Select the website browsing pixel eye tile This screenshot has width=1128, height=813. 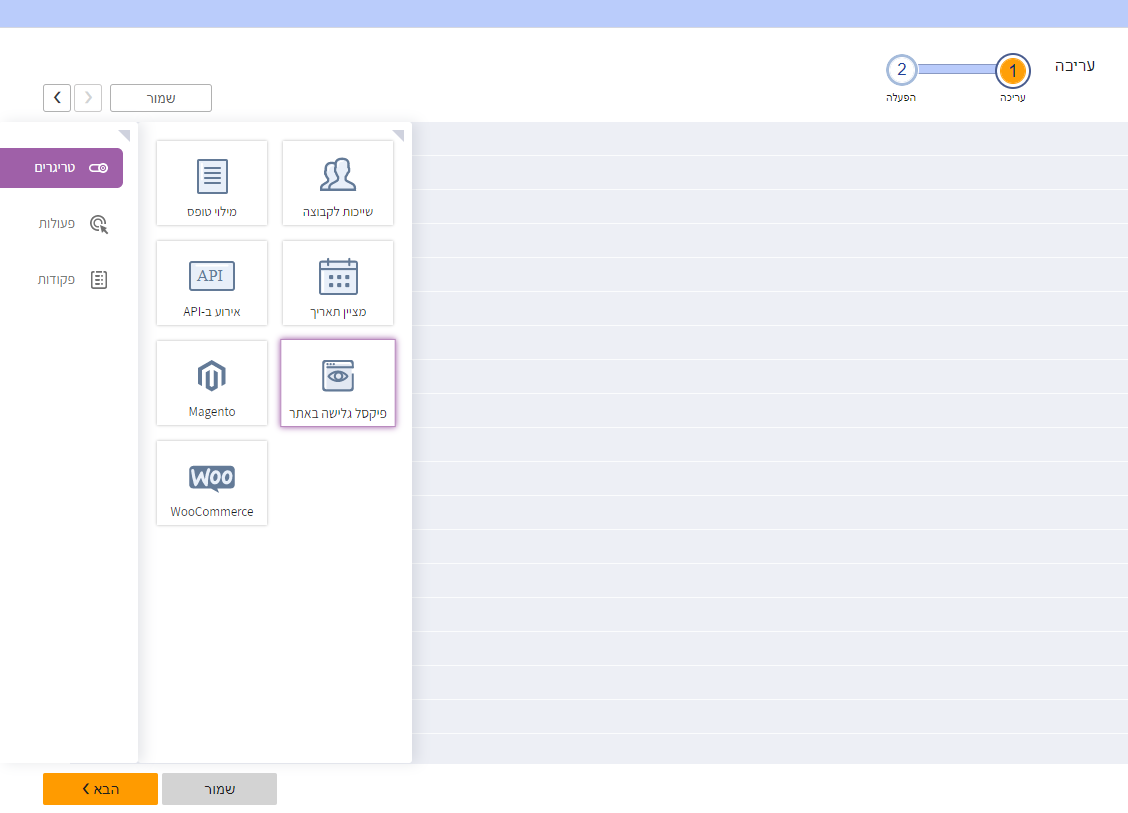(338, 383)
